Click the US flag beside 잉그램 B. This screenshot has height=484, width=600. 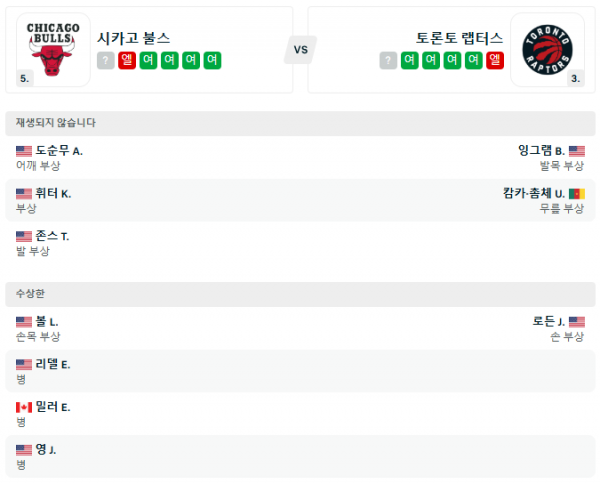pyautogui.click(x=576, y=151)
